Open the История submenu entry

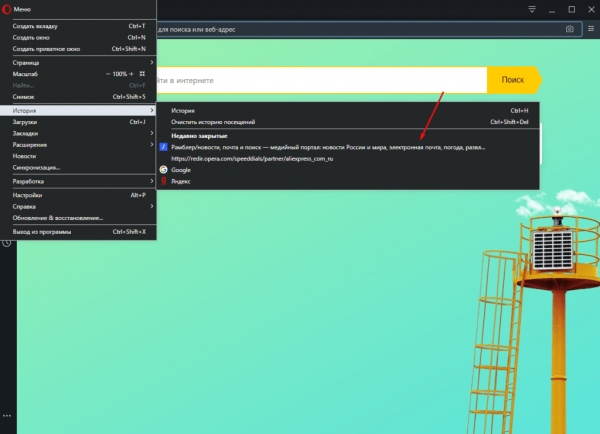coord(78,111)
